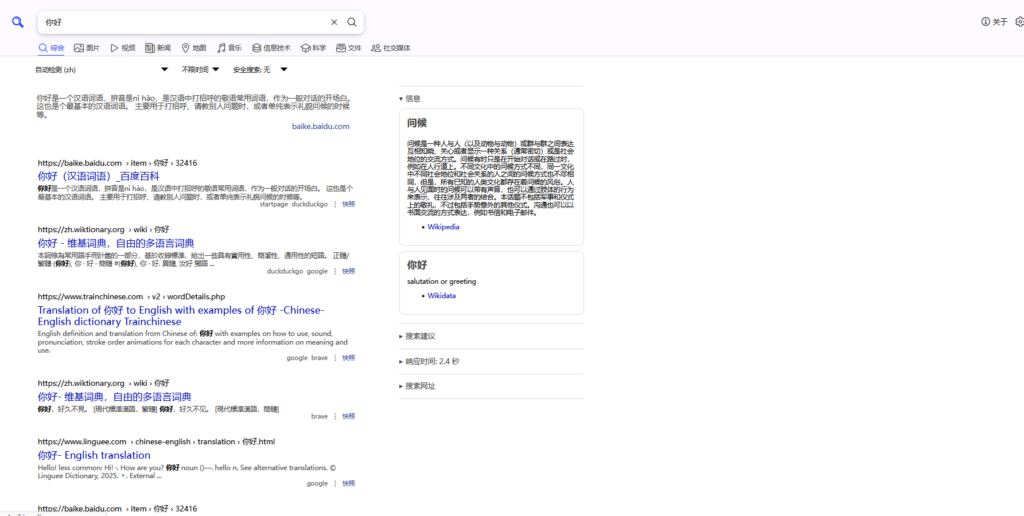Image resolution: width=1024 pixels, height=516 pixels.
Task: Click the SearXNG magnifier logo
Action: [x=18, y=22]
